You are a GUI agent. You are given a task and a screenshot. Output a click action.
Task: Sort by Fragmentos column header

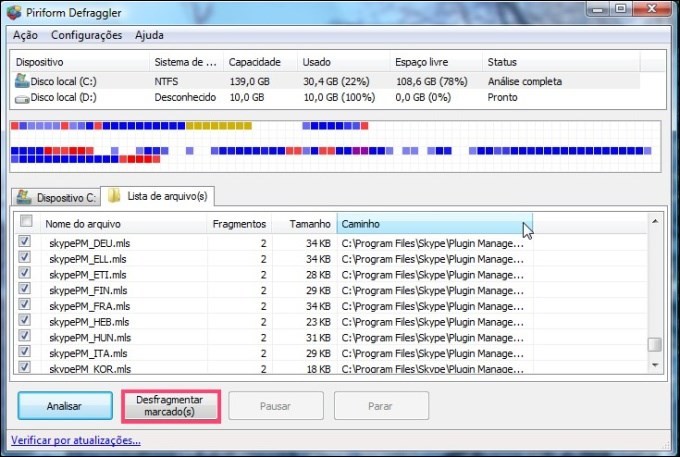tap(239, 224)
